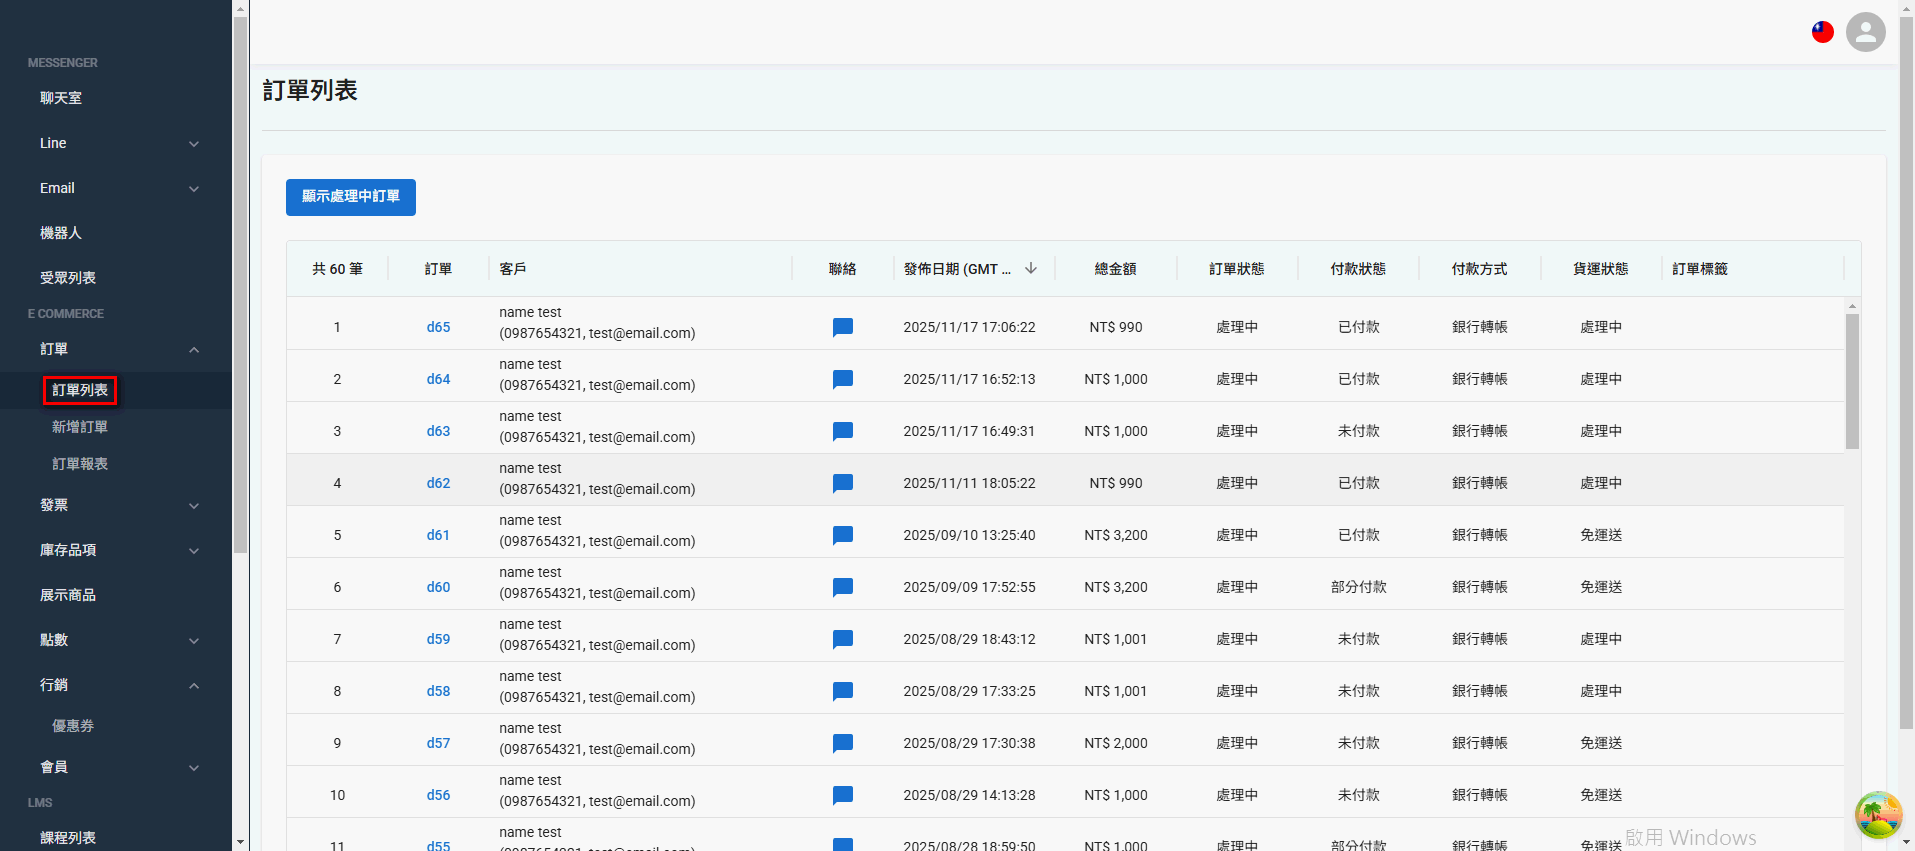
Task: Select 訂單列表 in the sidebar
Action: tap(80, 390)
